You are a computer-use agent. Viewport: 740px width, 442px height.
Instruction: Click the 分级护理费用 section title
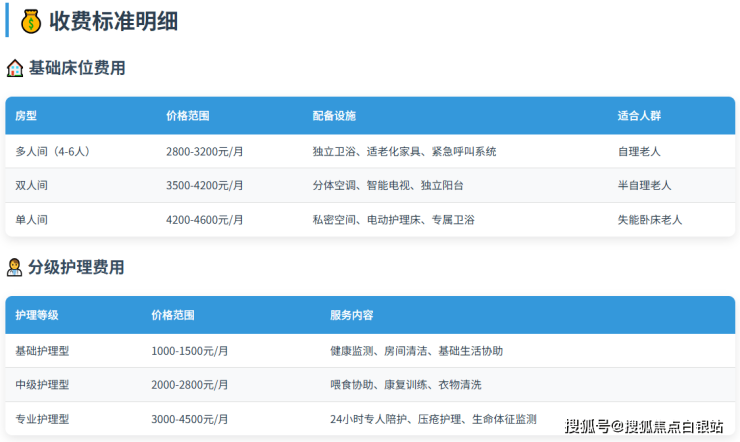(x=77, y=267)
